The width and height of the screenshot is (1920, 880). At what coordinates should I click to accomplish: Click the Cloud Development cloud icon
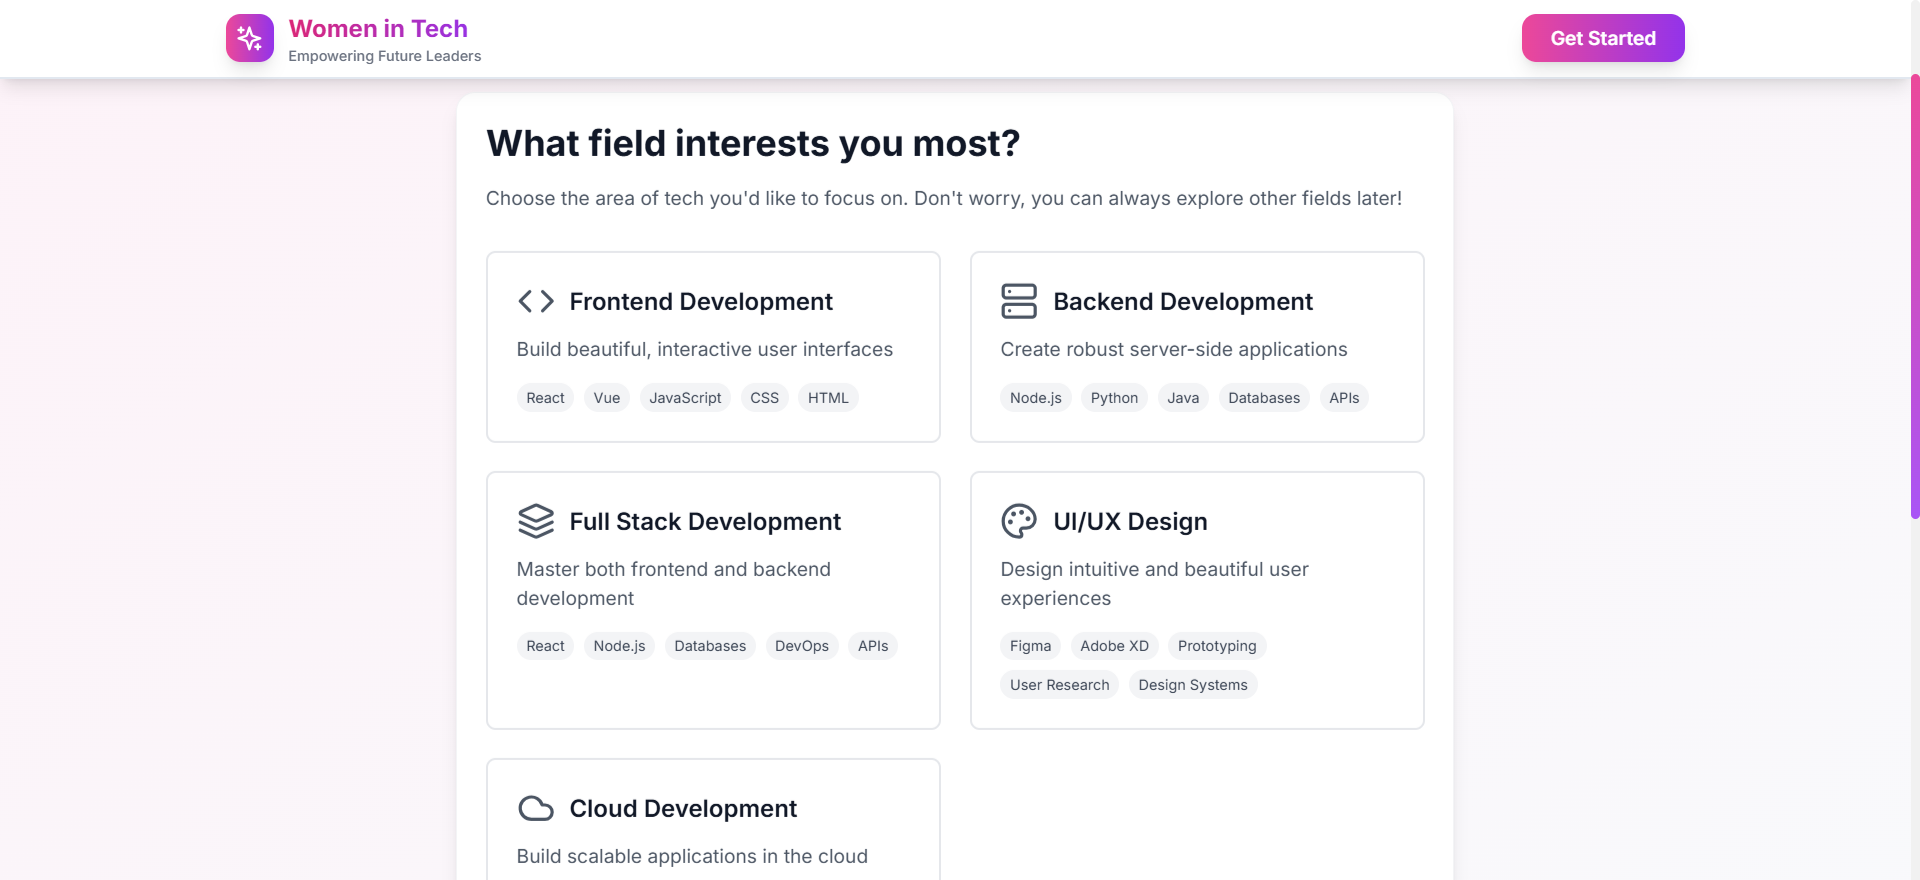[536, 808]
